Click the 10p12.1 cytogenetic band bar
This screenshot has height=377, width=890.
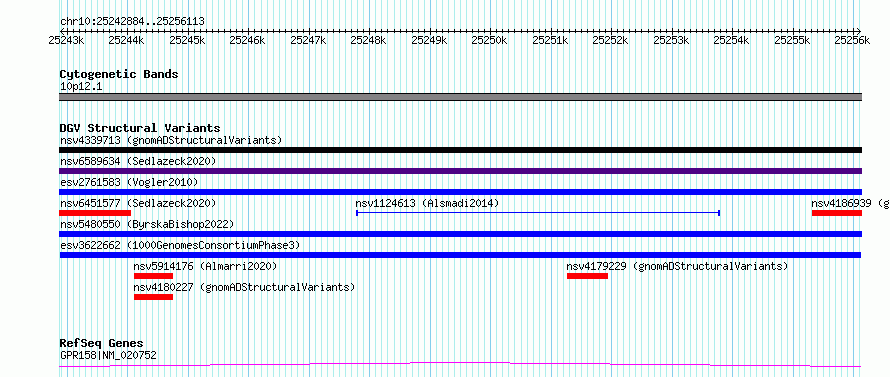pos(460,97)
